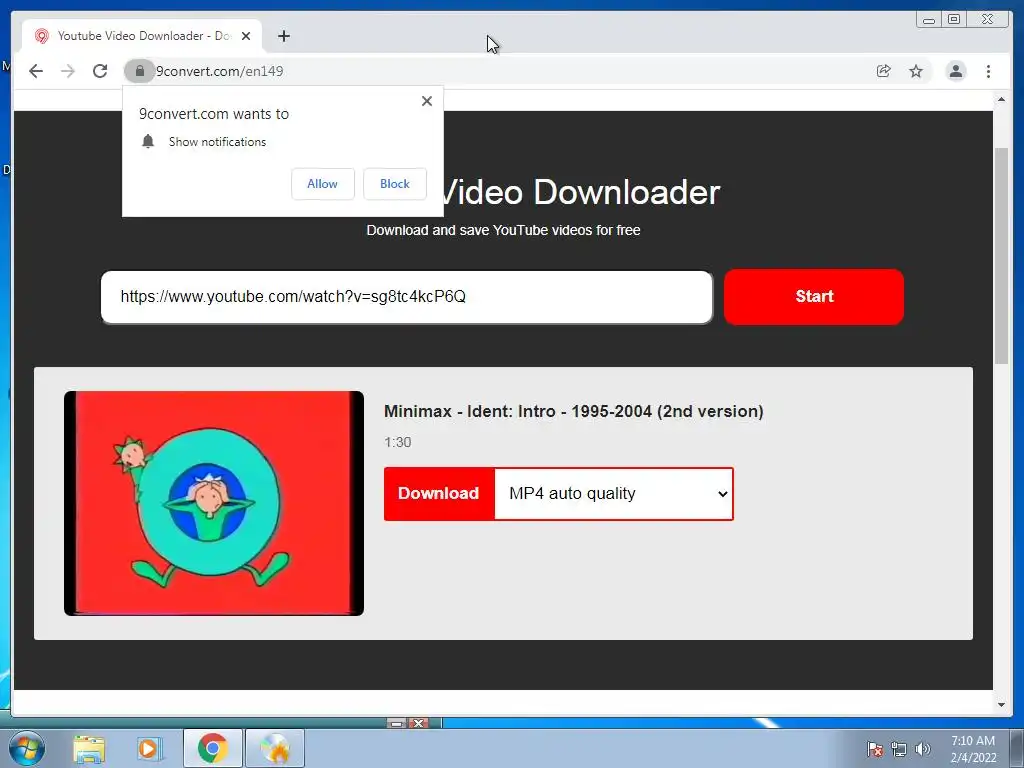Click the bell icon in notification popup

tap(148, 142)
